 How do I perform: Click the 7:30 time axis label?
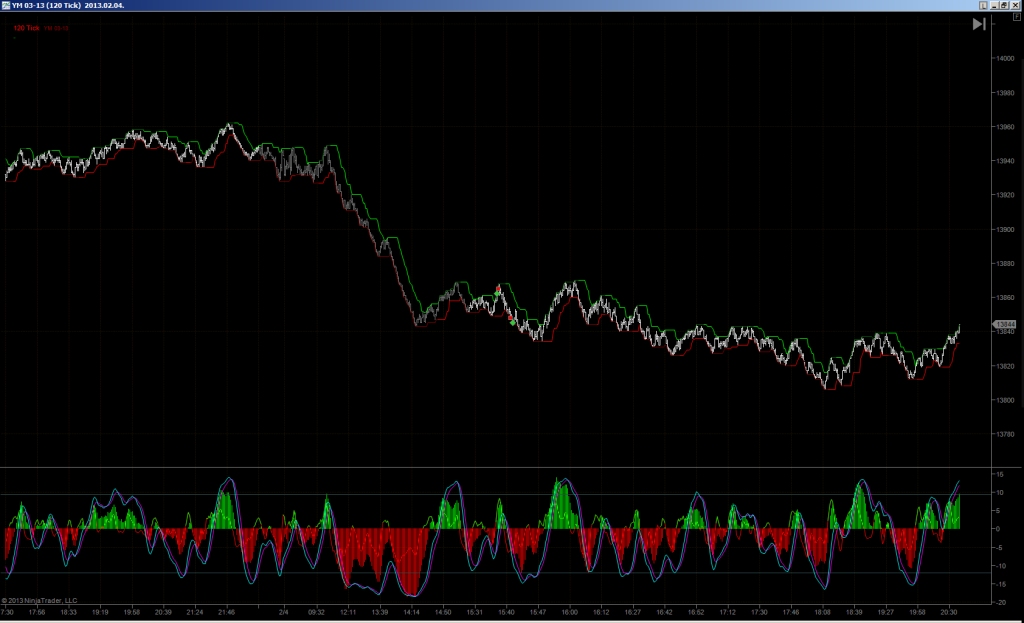click(7, 613)
